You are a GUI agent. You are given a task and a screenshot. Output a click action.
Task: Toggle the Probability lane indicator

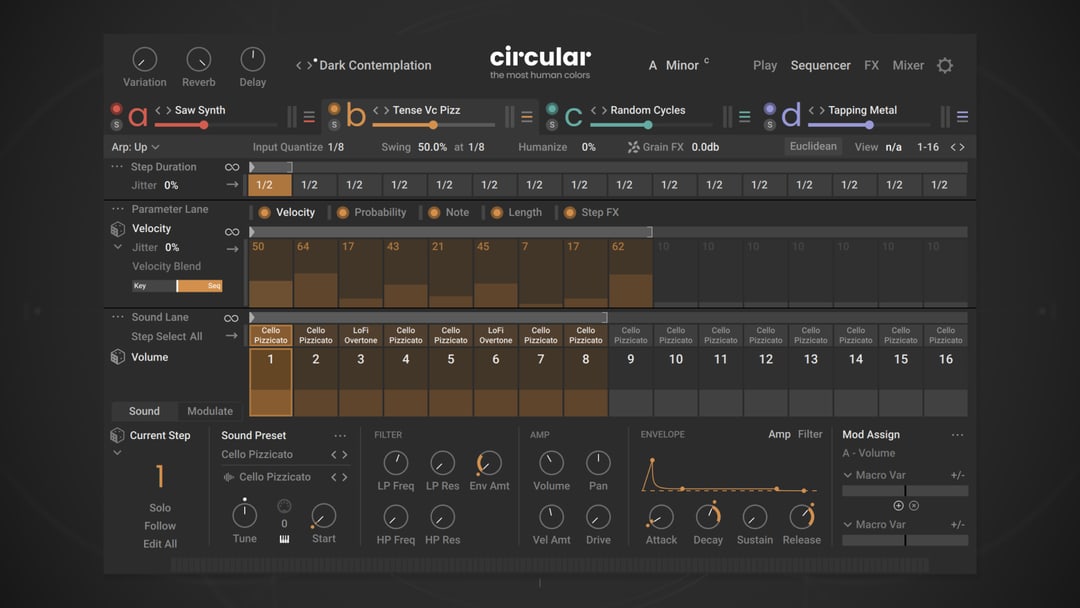click(x=343, y=212)
